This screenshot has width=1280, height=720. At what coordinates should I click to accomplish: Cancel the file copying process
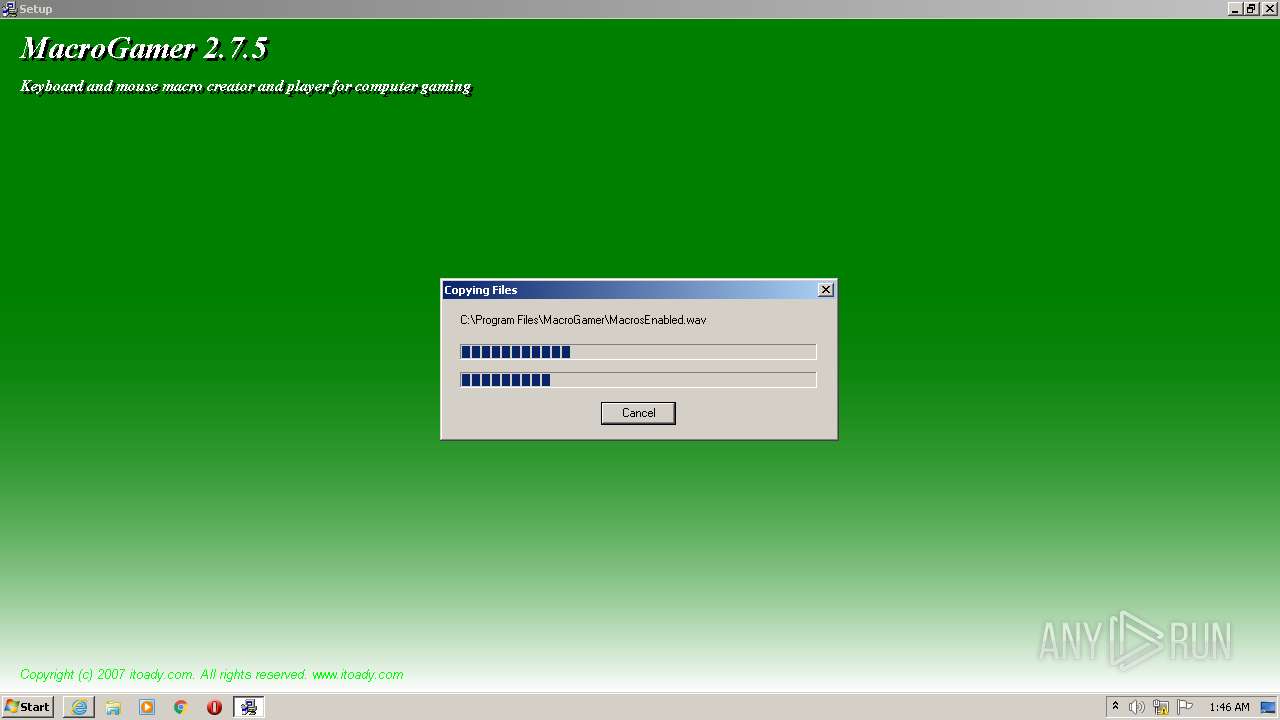(x=638, y=413)
